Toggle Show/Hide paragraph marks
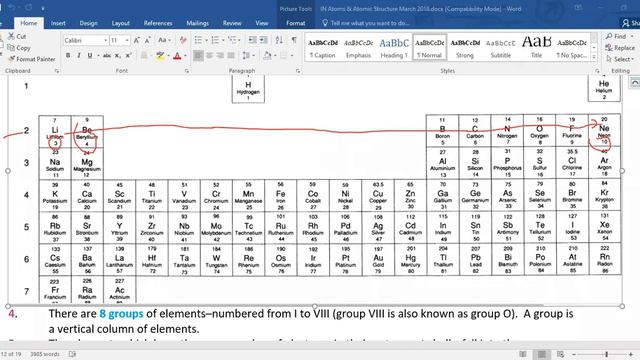 tap(294, 40)
